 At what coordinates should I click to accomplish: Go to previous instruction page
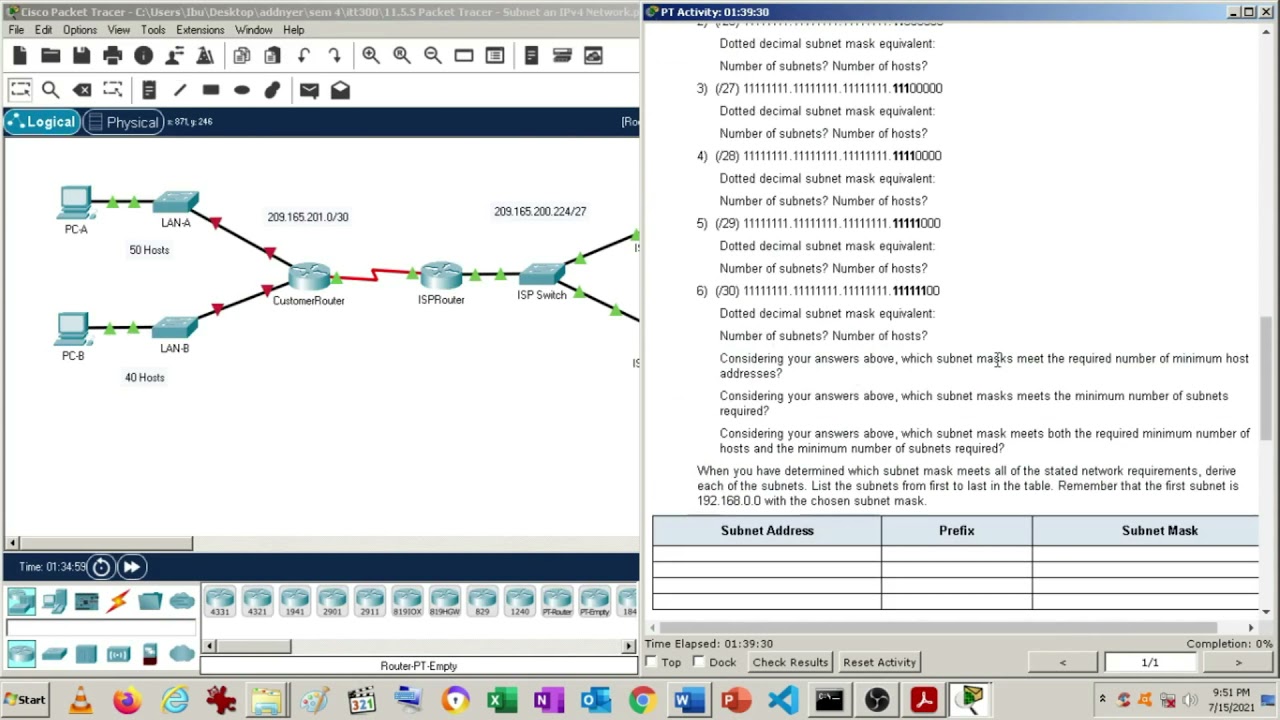pyautogui.click(x=1063, y=662)
